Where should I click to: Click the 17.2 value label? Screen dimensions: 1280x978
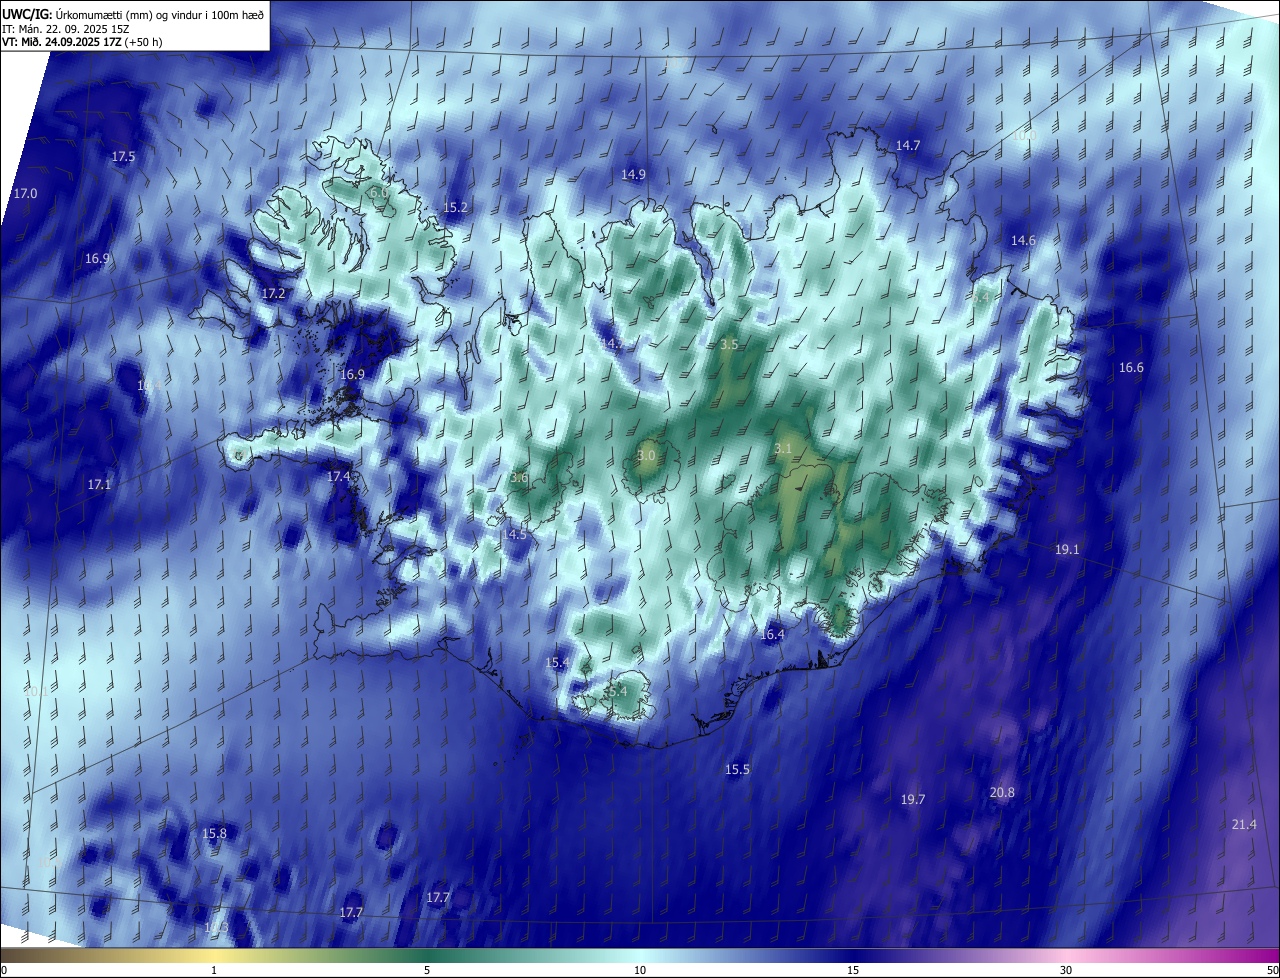click(x=273, y=294)
